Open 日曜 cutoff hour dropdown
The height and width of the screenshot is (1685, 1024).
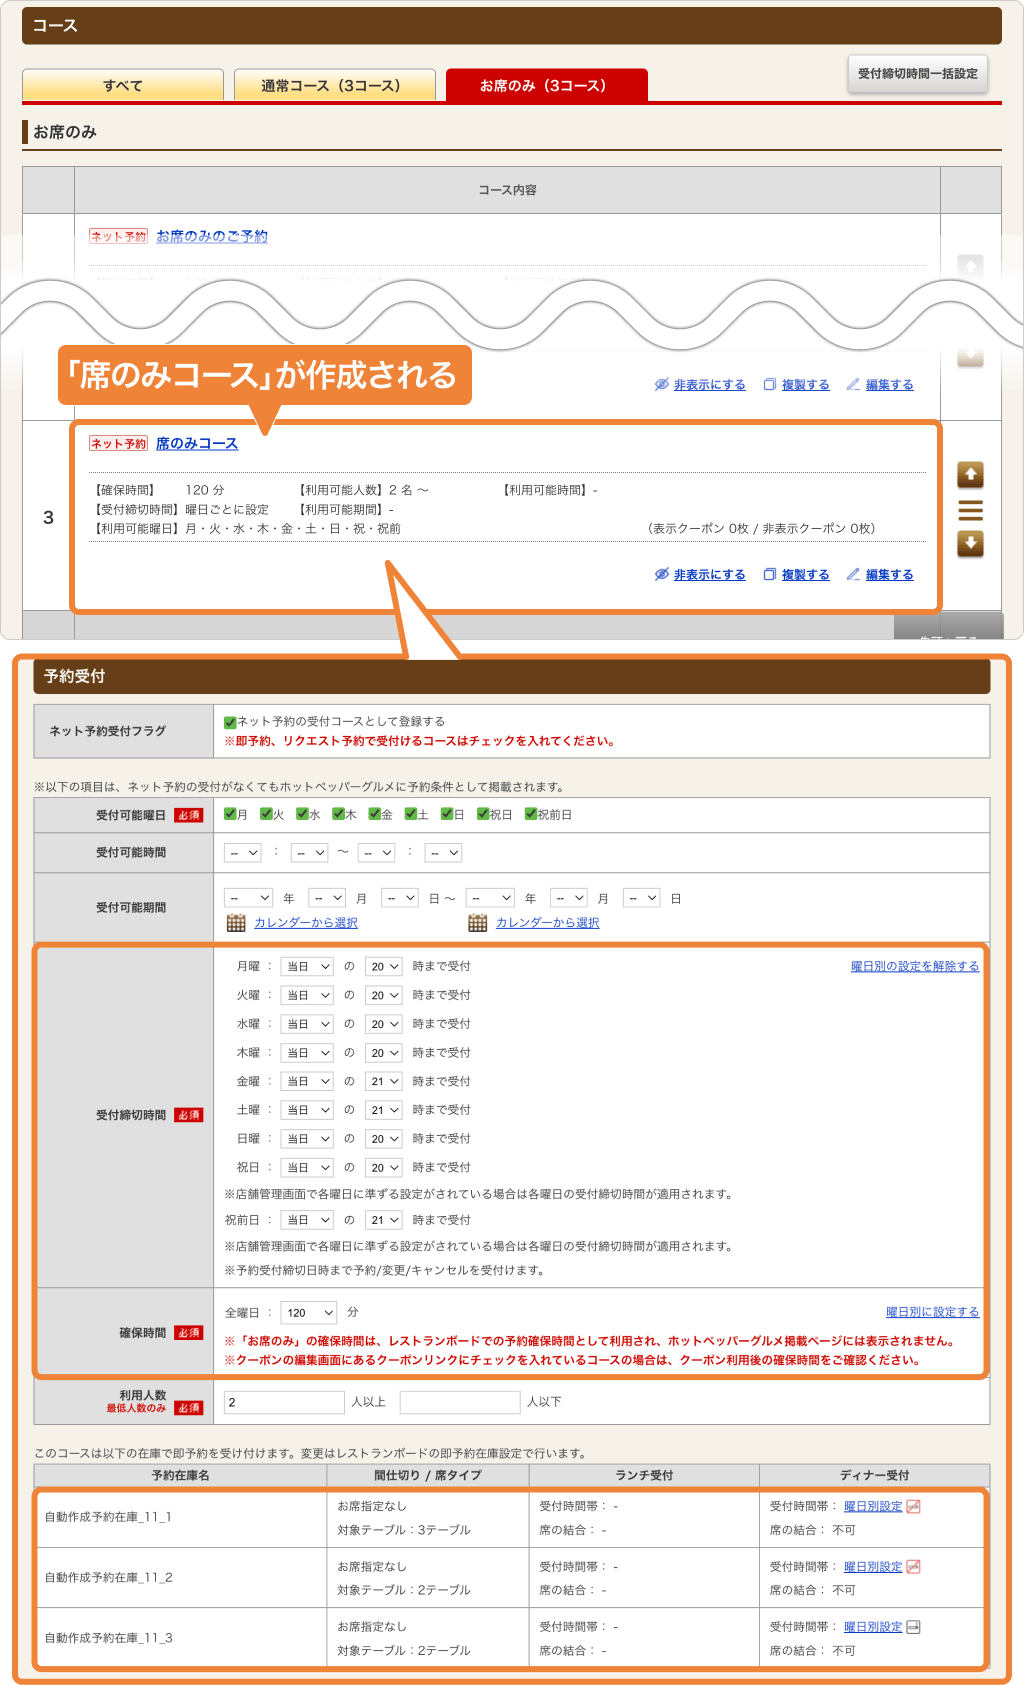(x=384, y=1139)
